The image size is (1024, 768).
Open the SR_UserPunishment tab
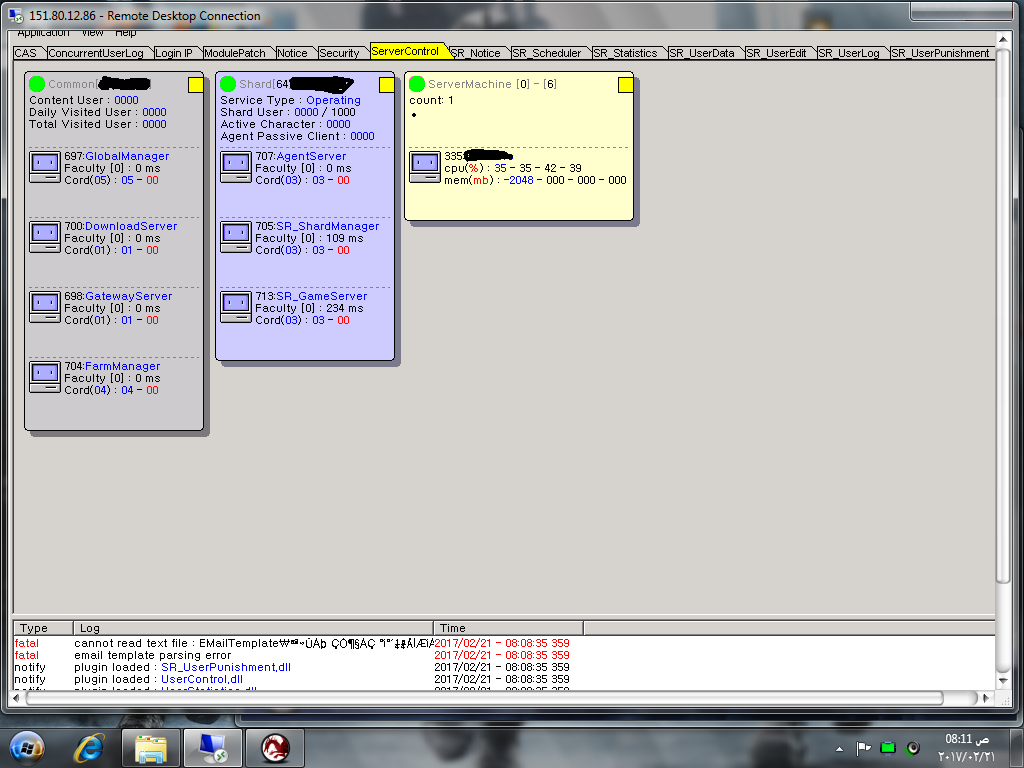click(x=941, y=53)
